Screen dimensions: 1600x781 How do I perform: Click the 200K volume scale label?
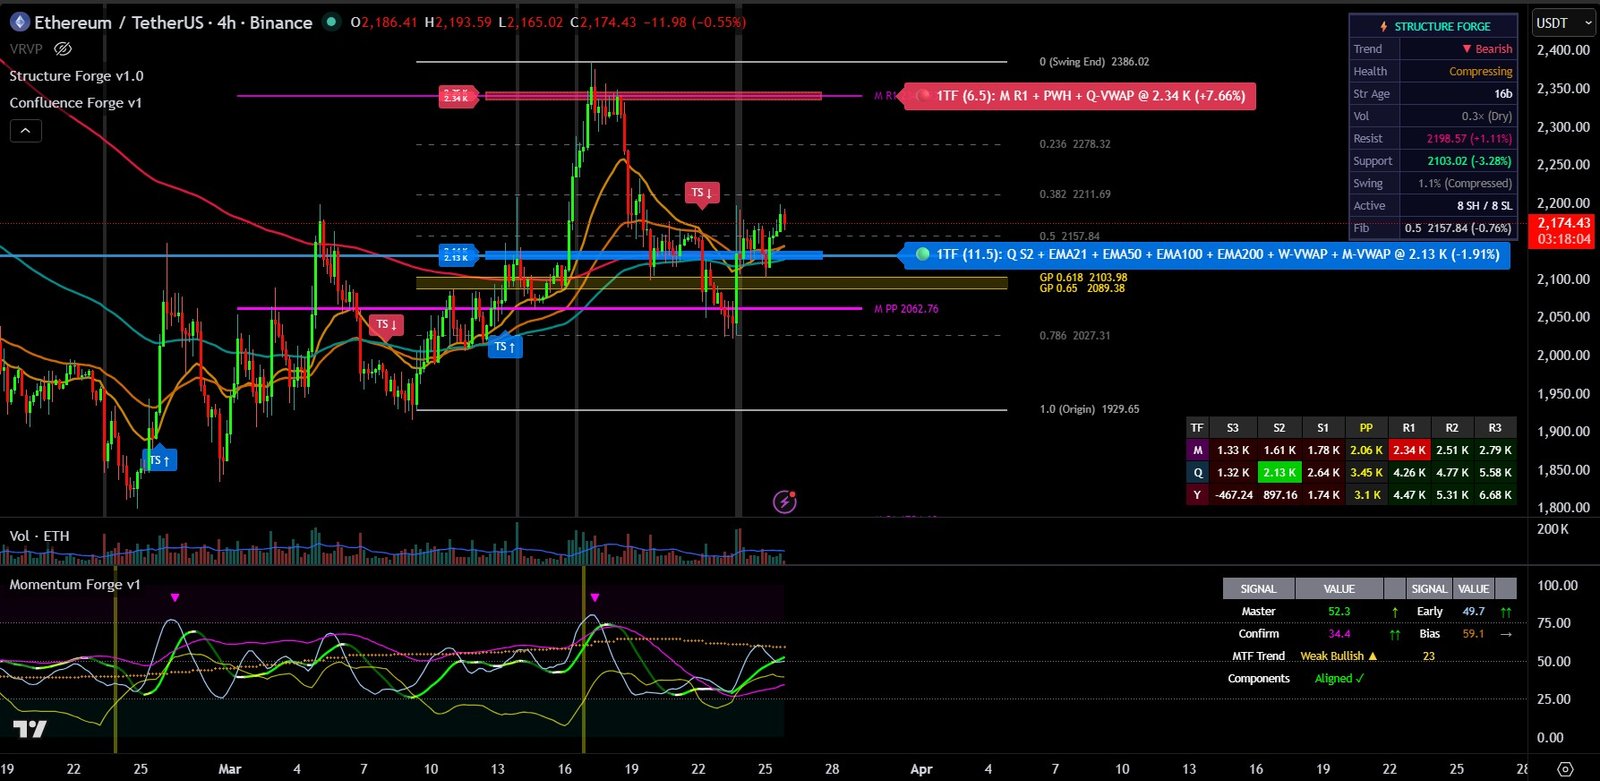pos(1552,529)
